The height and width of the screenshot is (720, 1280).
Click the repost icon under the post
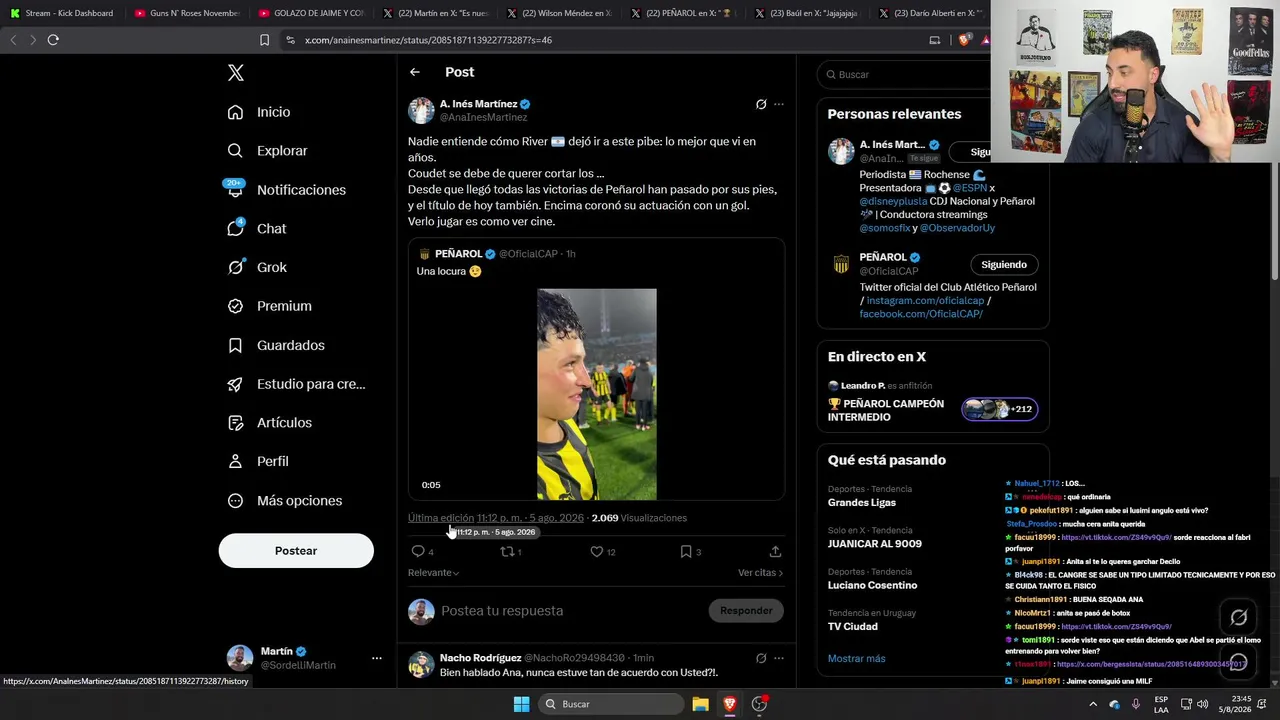tap(507, 551)
